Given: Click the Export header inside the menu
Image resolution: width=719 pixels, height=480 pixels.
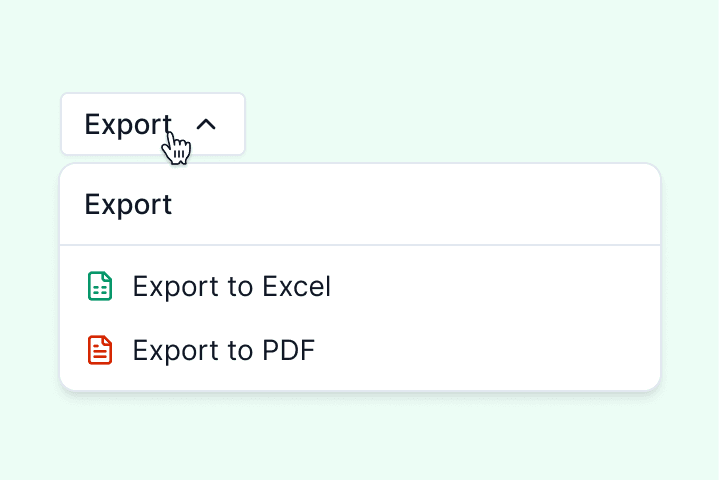Looking at the screenshot, I should tap(128, 205).
